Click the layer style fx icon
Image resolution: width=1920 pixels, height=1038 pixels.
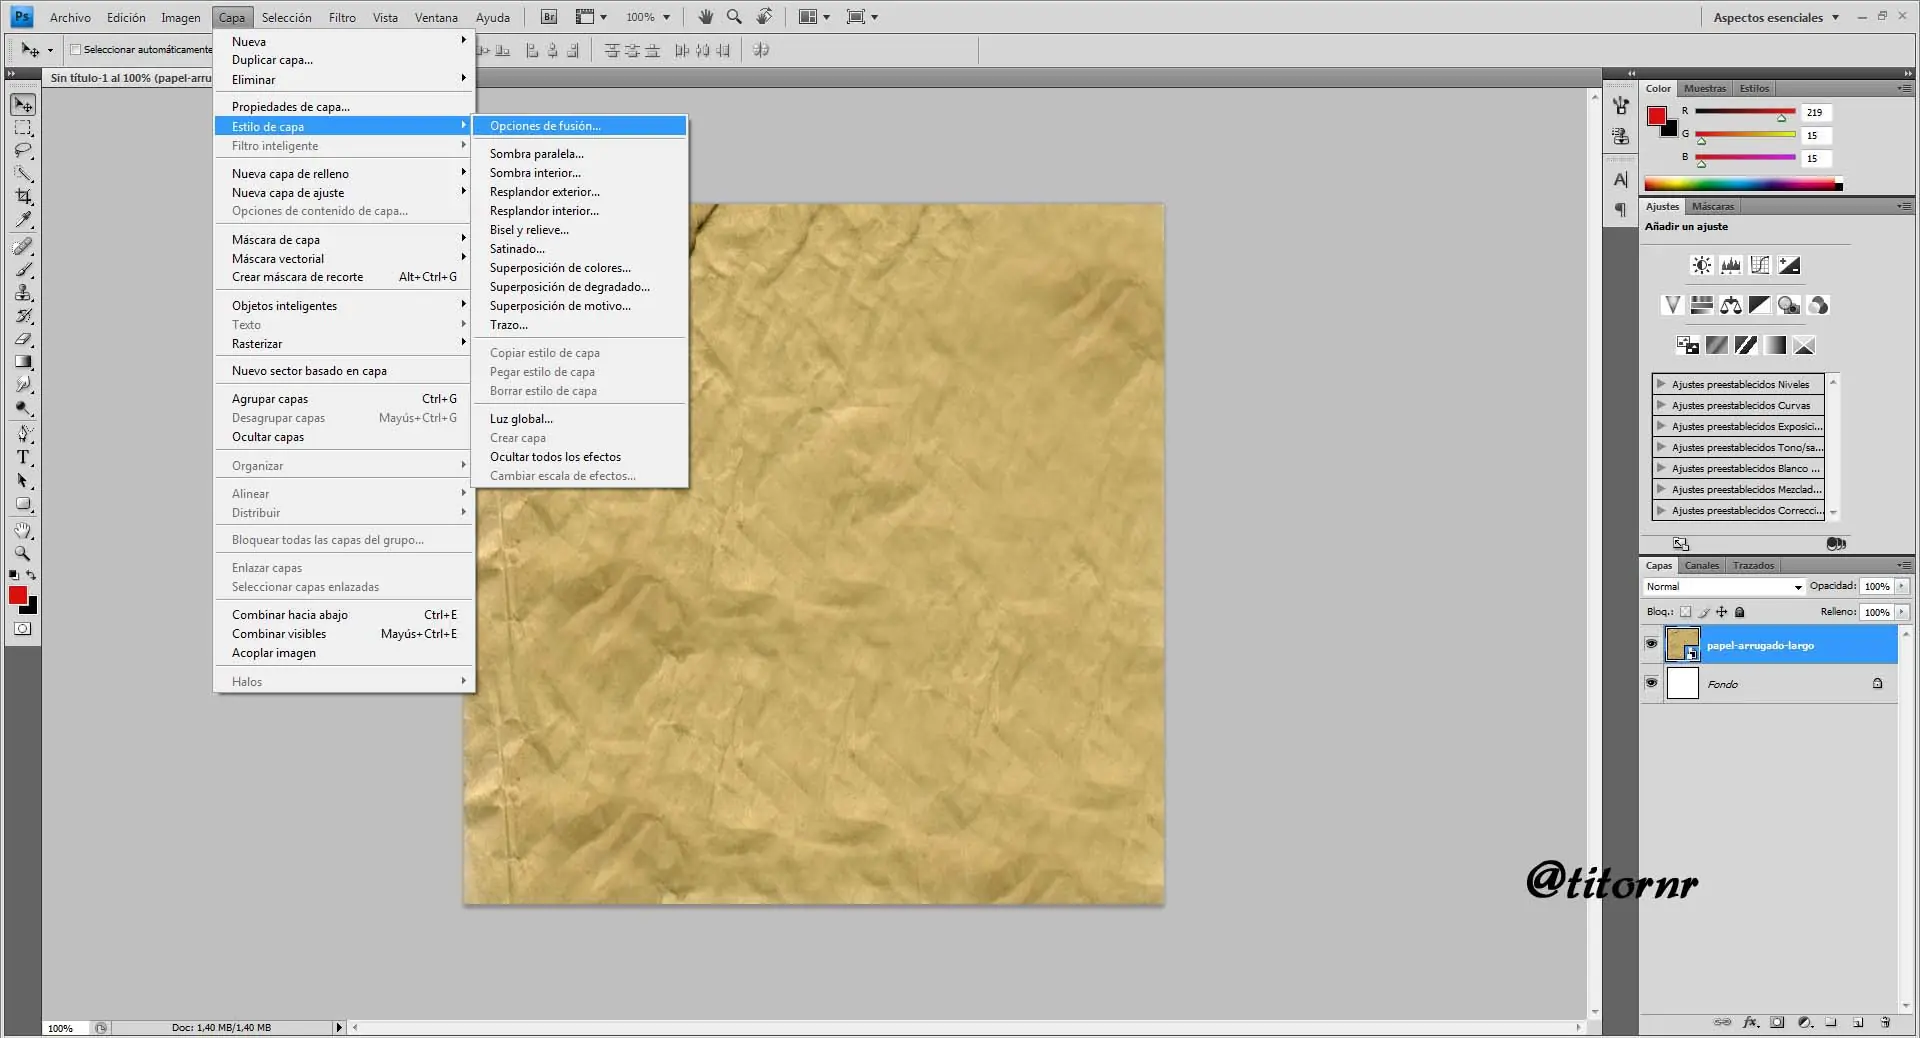click(1750, 1022)
